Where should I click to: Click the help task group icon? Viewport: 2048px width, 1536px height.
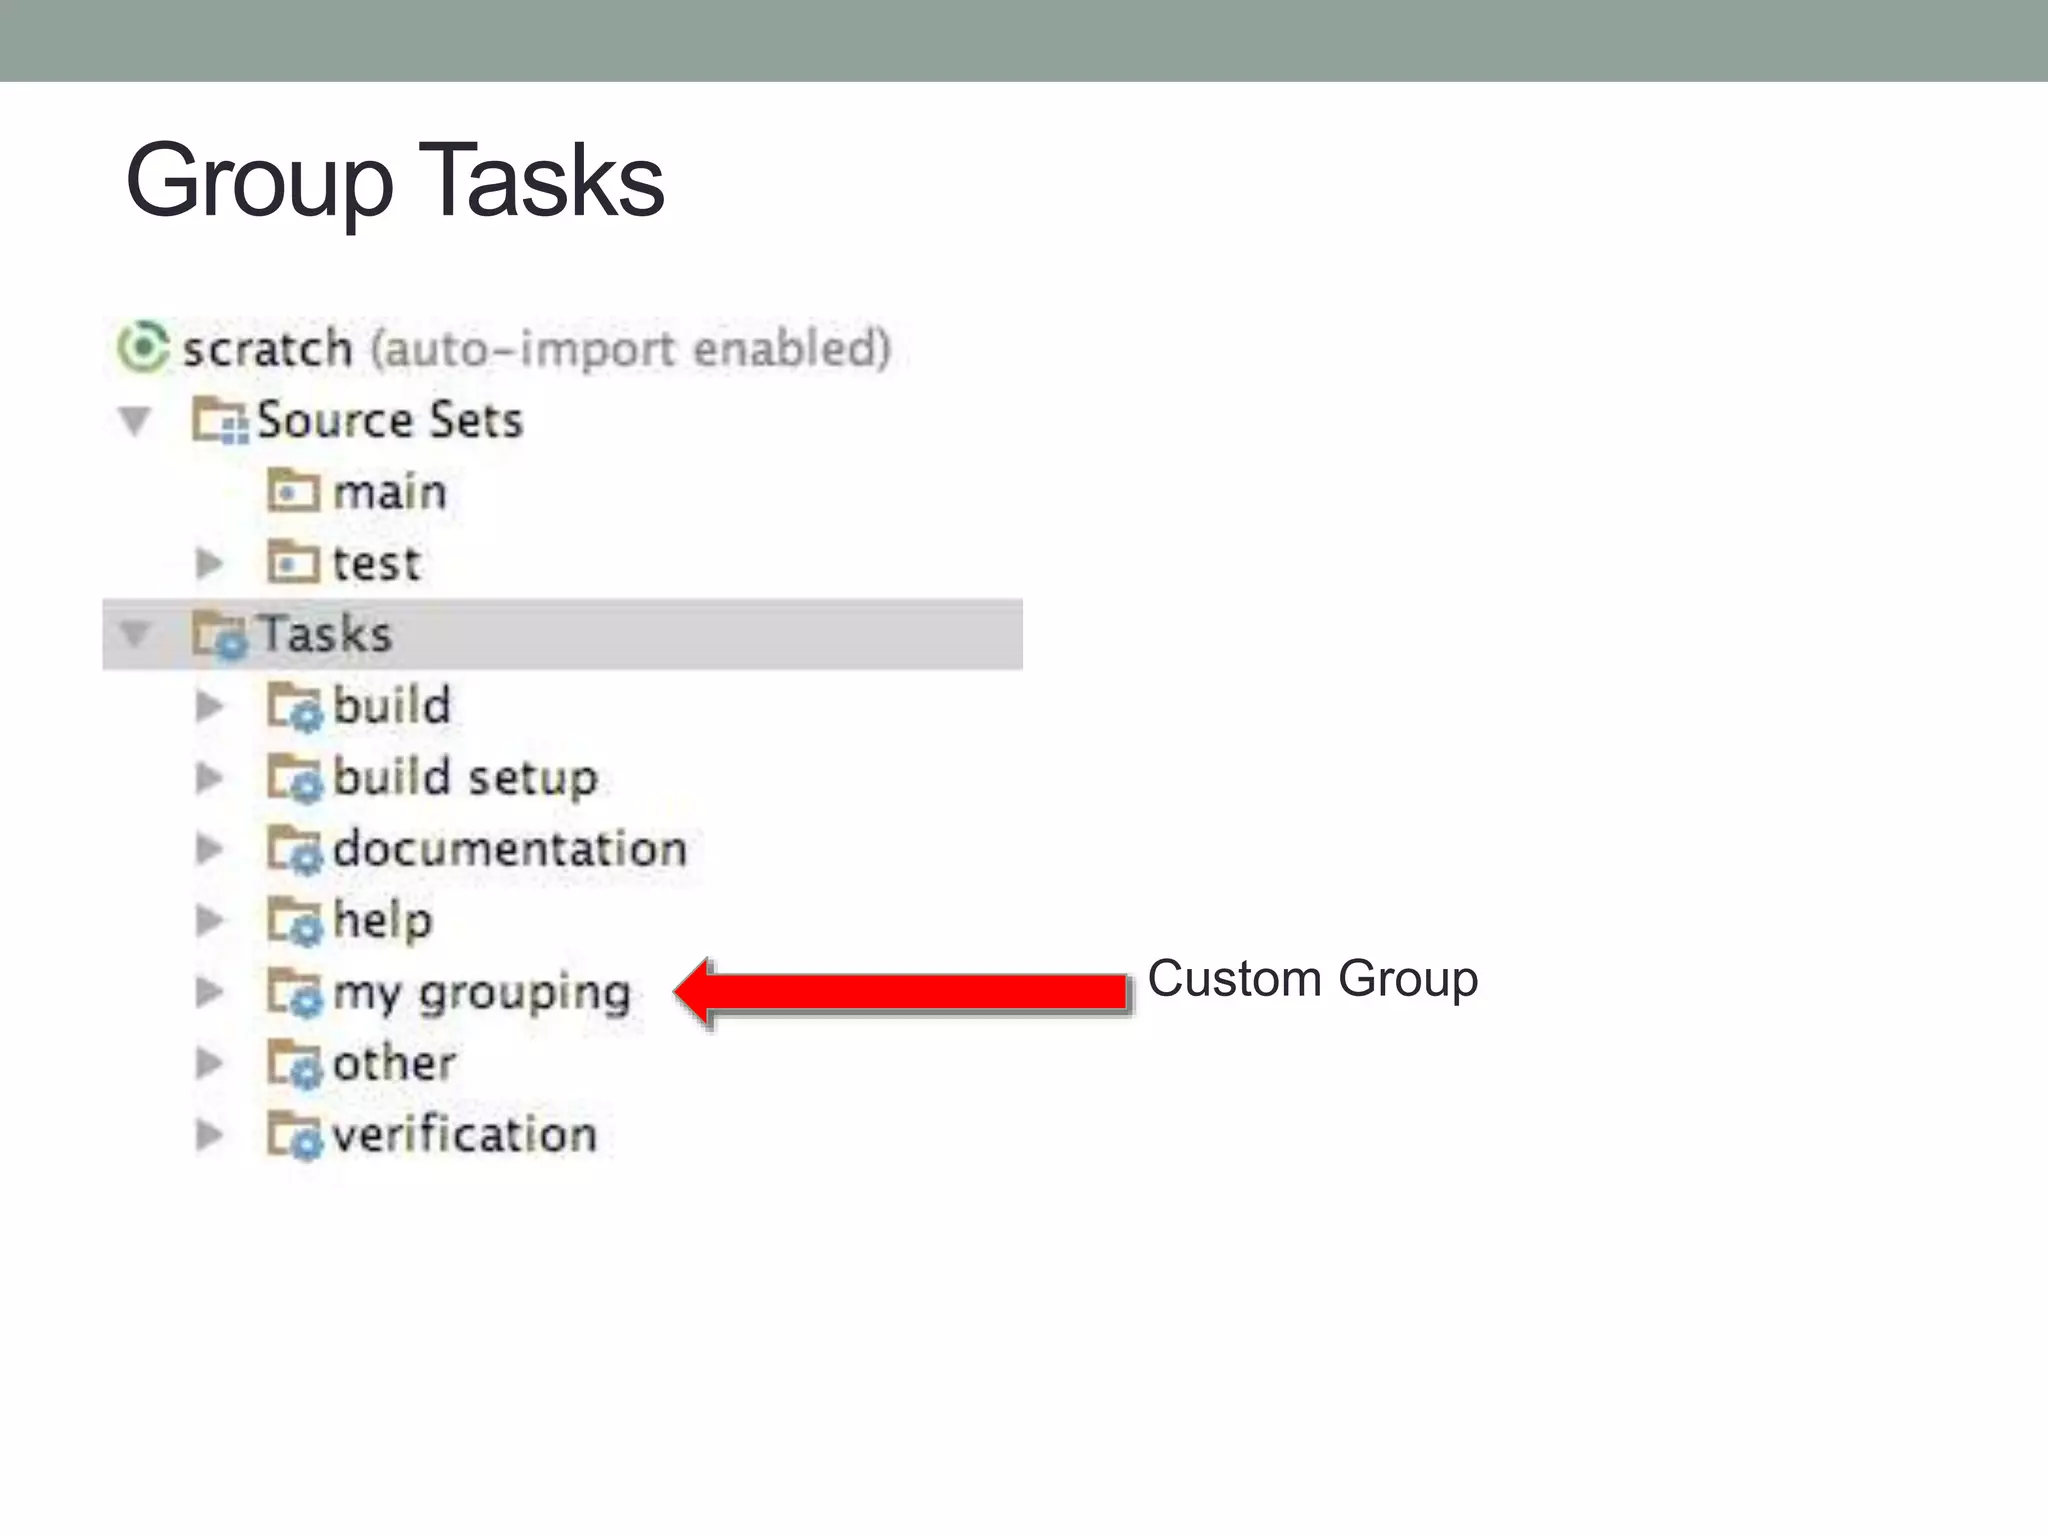tap(295, 921)
